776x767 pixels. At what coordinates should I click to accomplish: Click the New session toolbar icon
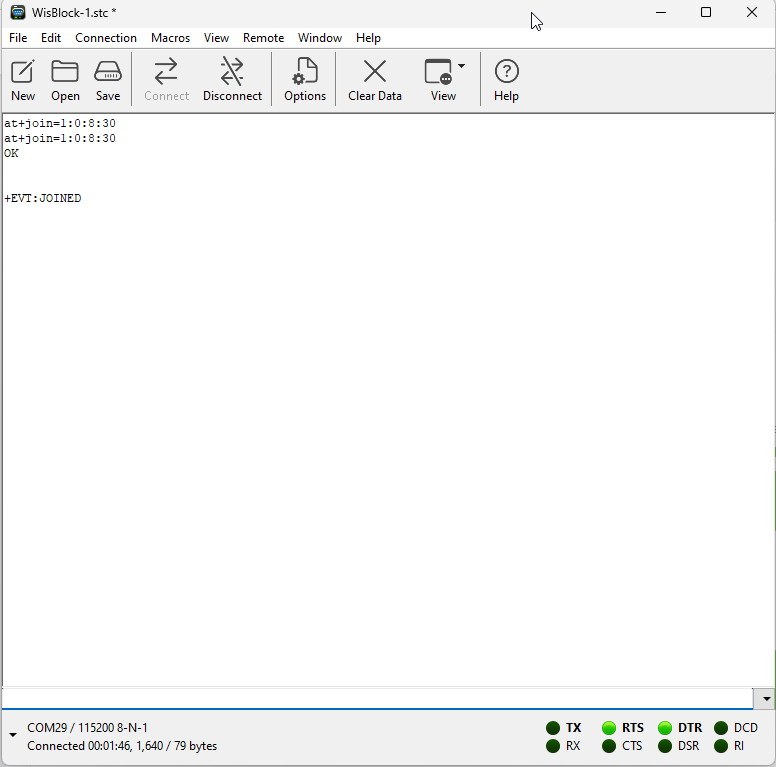click(23, 80)
